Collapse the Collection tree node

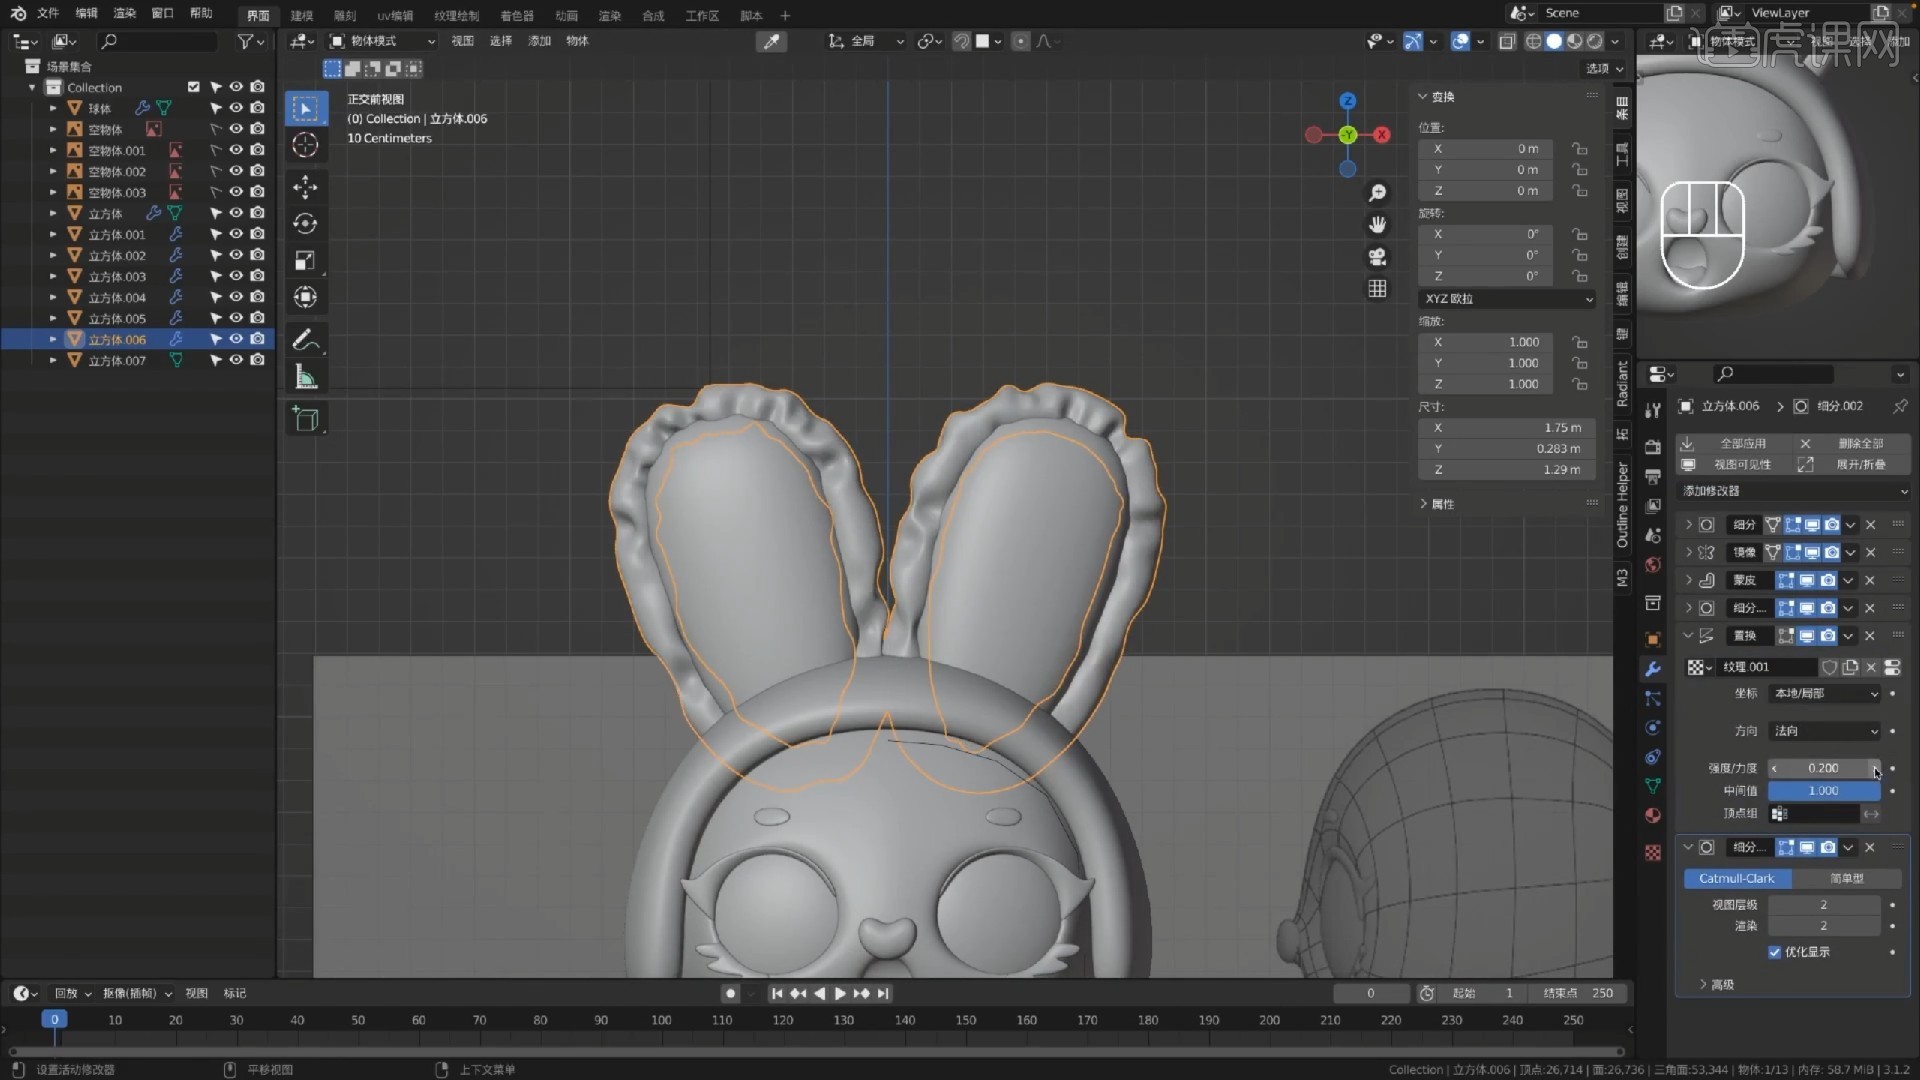point(32,87)
